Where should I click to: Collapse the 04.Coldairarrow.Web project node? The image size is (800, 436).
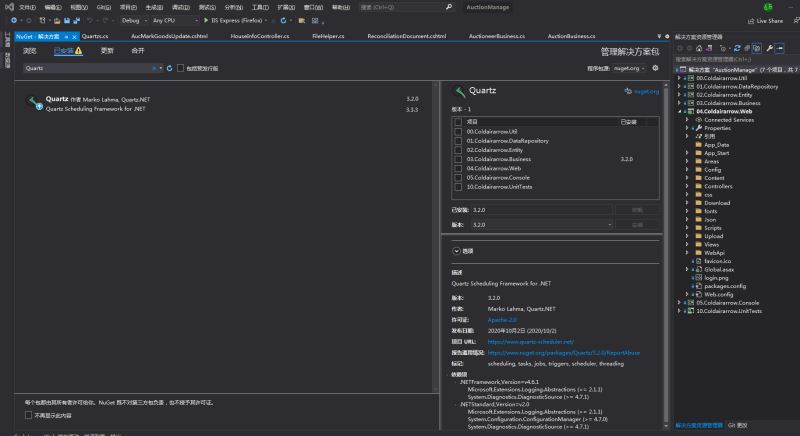click(680, 111)
